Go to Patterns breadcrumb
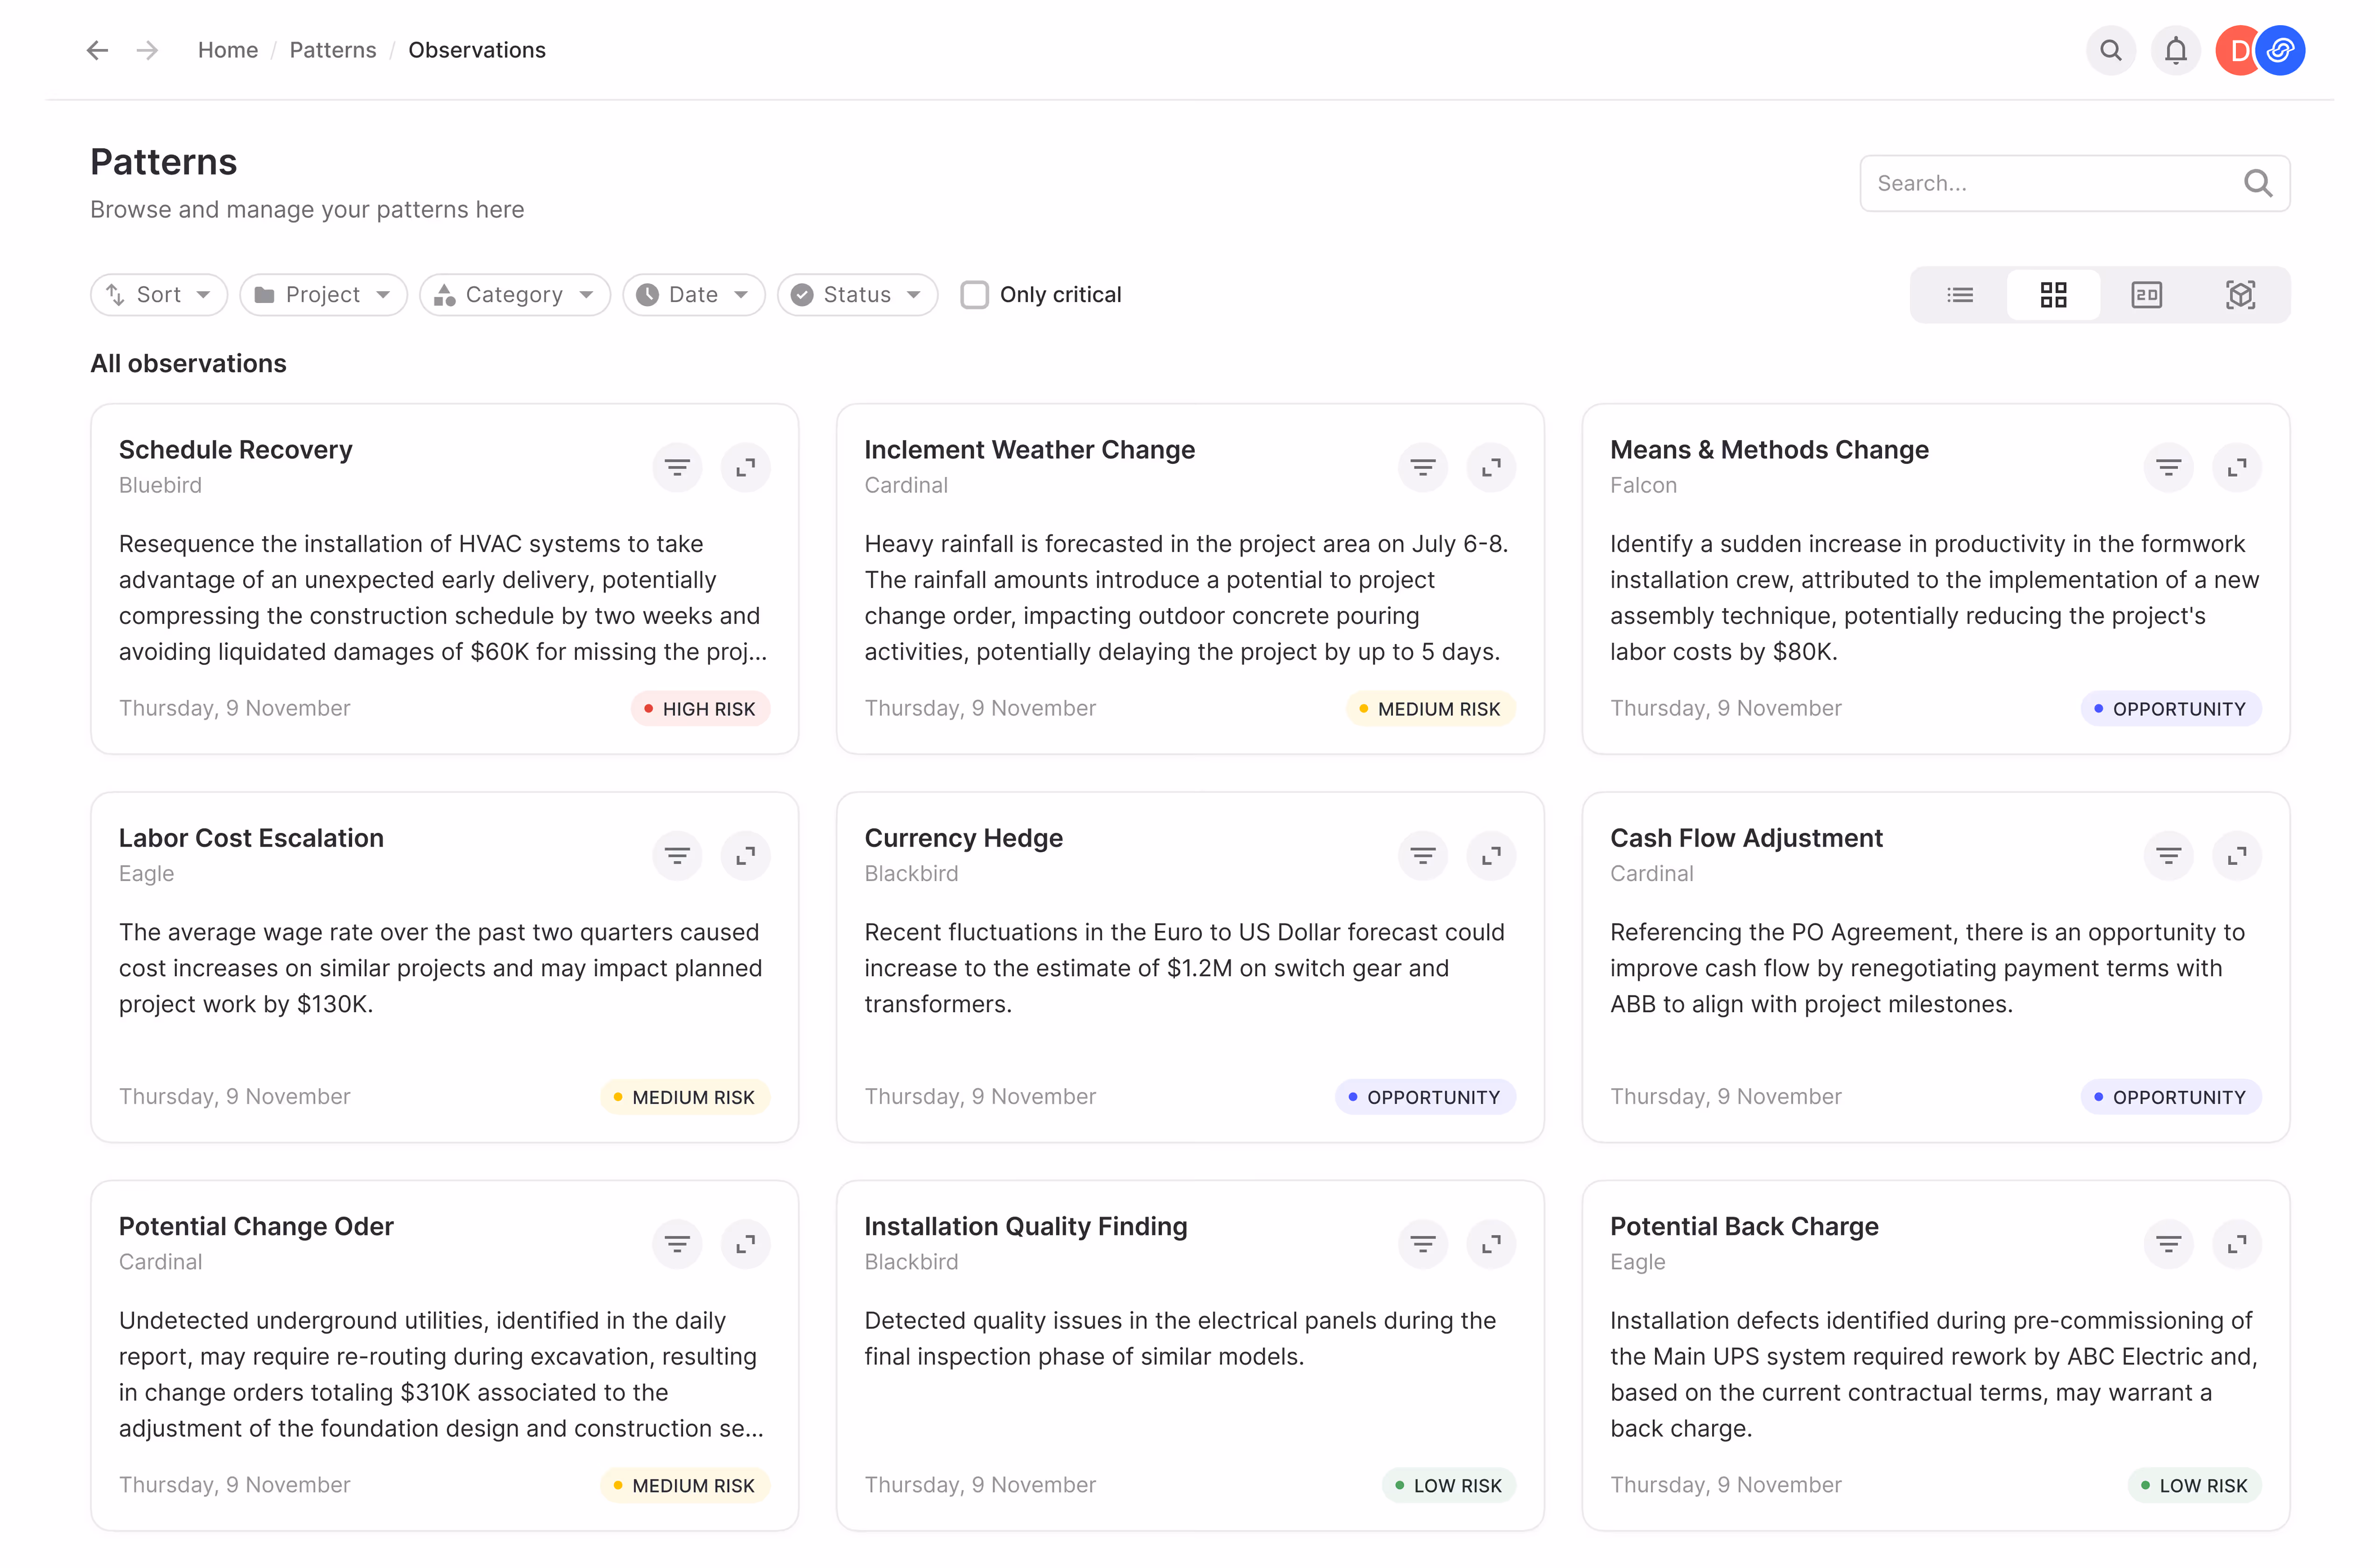The width and height of the screenshot is (2375, 1568). pos(332,50)
